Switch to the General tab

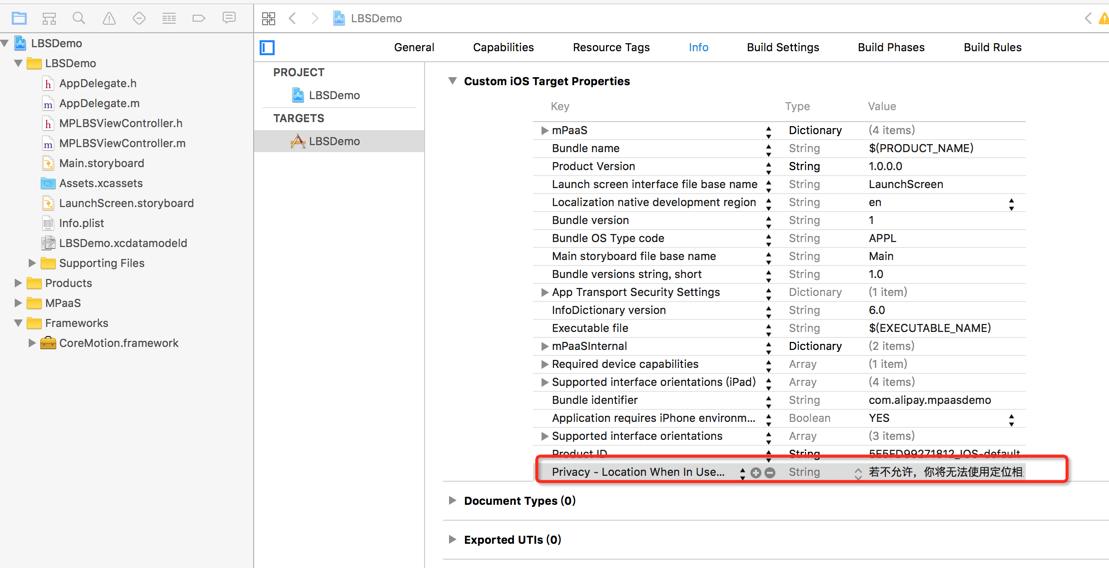[x=414, y=47]
